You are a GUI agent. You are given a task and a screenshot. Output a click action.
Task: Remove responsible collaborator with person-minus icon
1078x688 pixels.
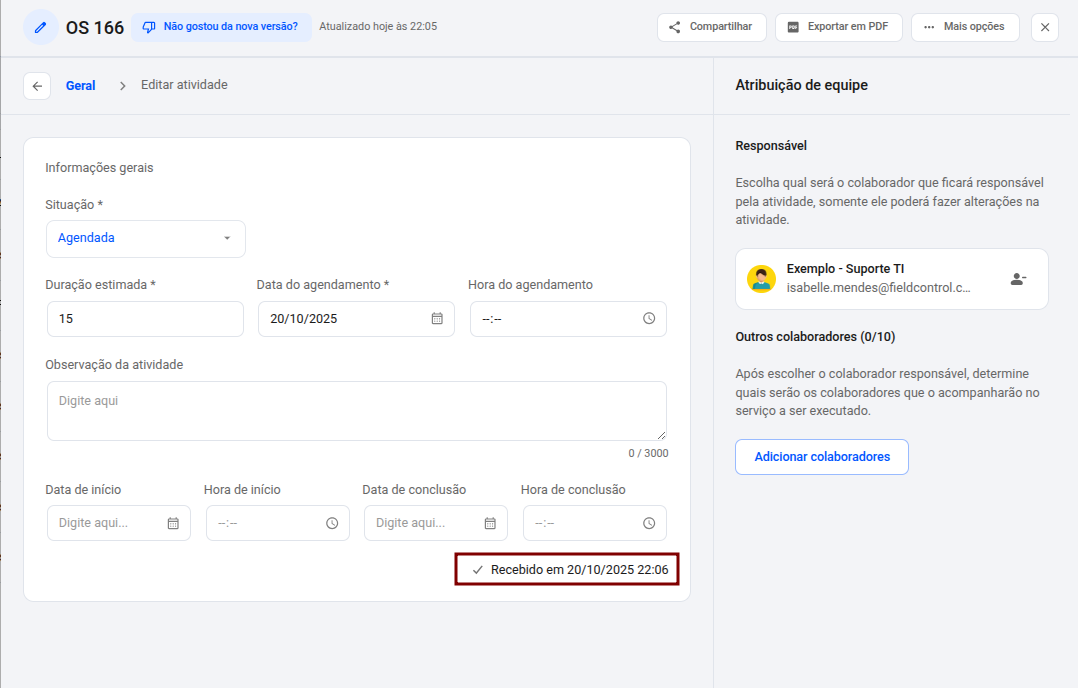point(1018,279)
